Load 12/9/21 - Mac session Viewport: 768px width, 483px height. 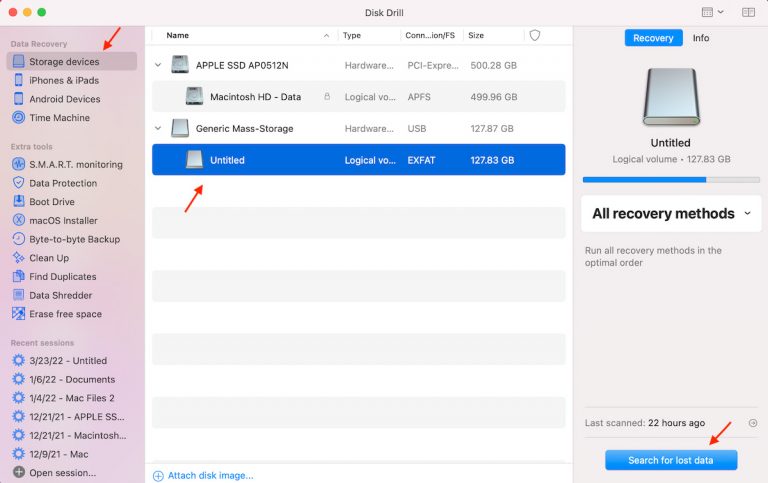58,454
